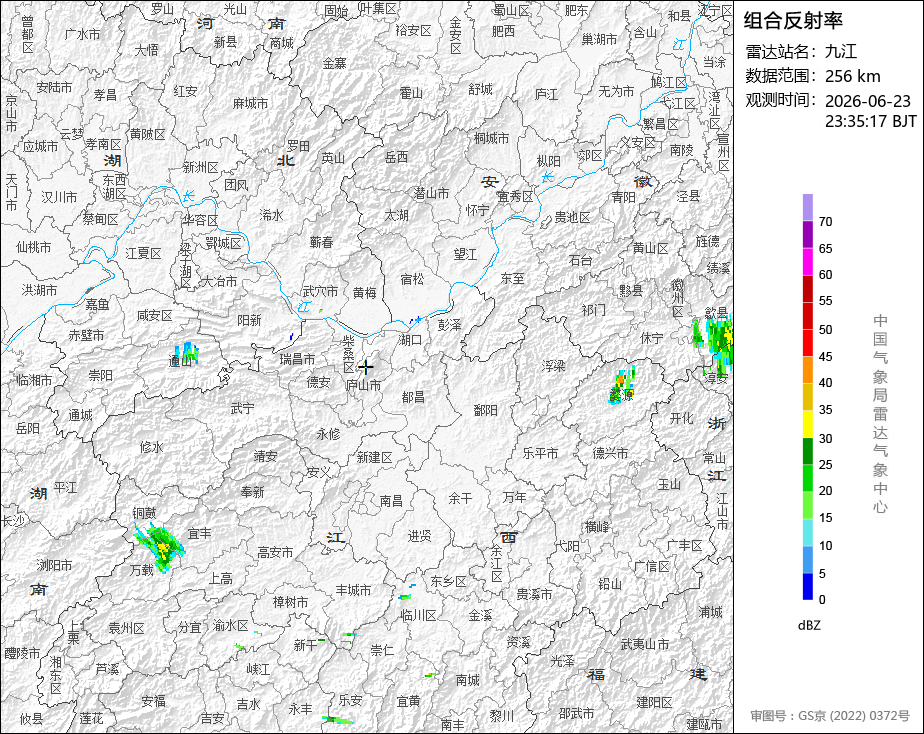Click the 贵溪市 map label
The width and height of the screenshot is (924, 734).
tap(534, 594)
